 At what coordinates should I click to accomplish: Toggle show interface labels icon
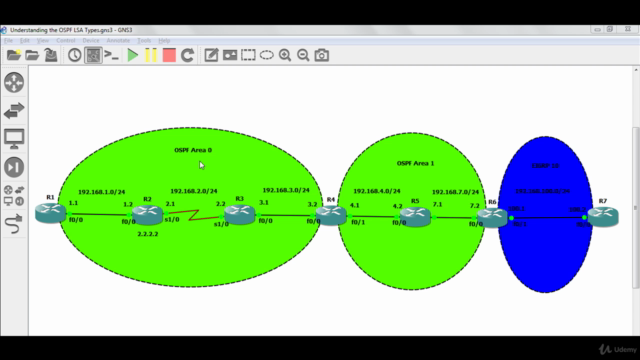[x=93, y=55]
